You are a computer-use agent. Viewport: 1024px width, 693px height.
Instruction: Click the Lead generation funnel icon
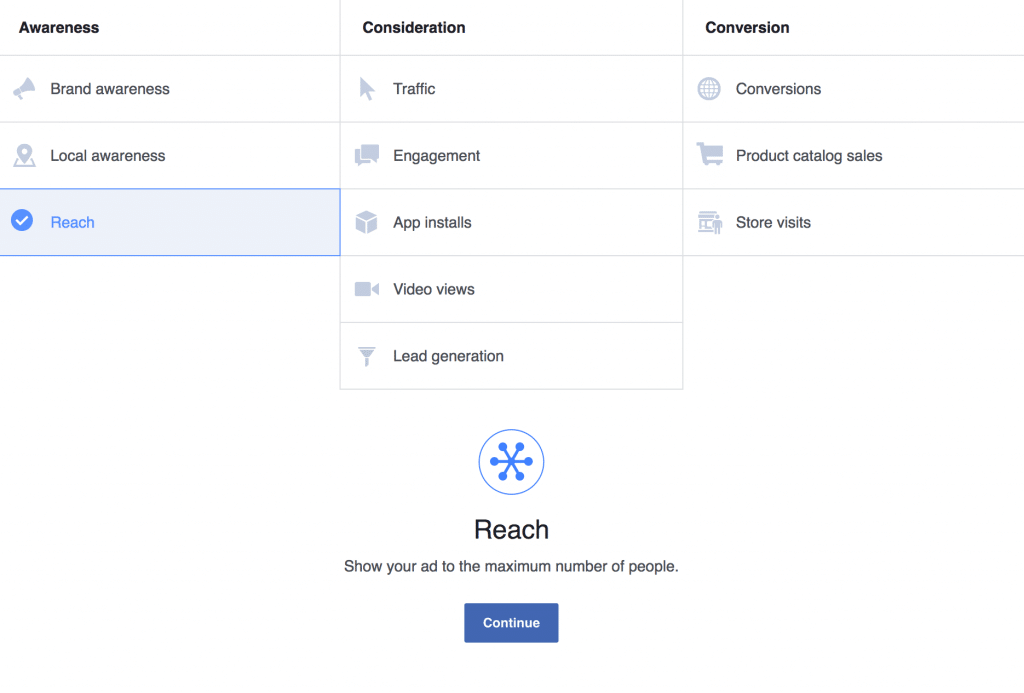pos(366,356)
